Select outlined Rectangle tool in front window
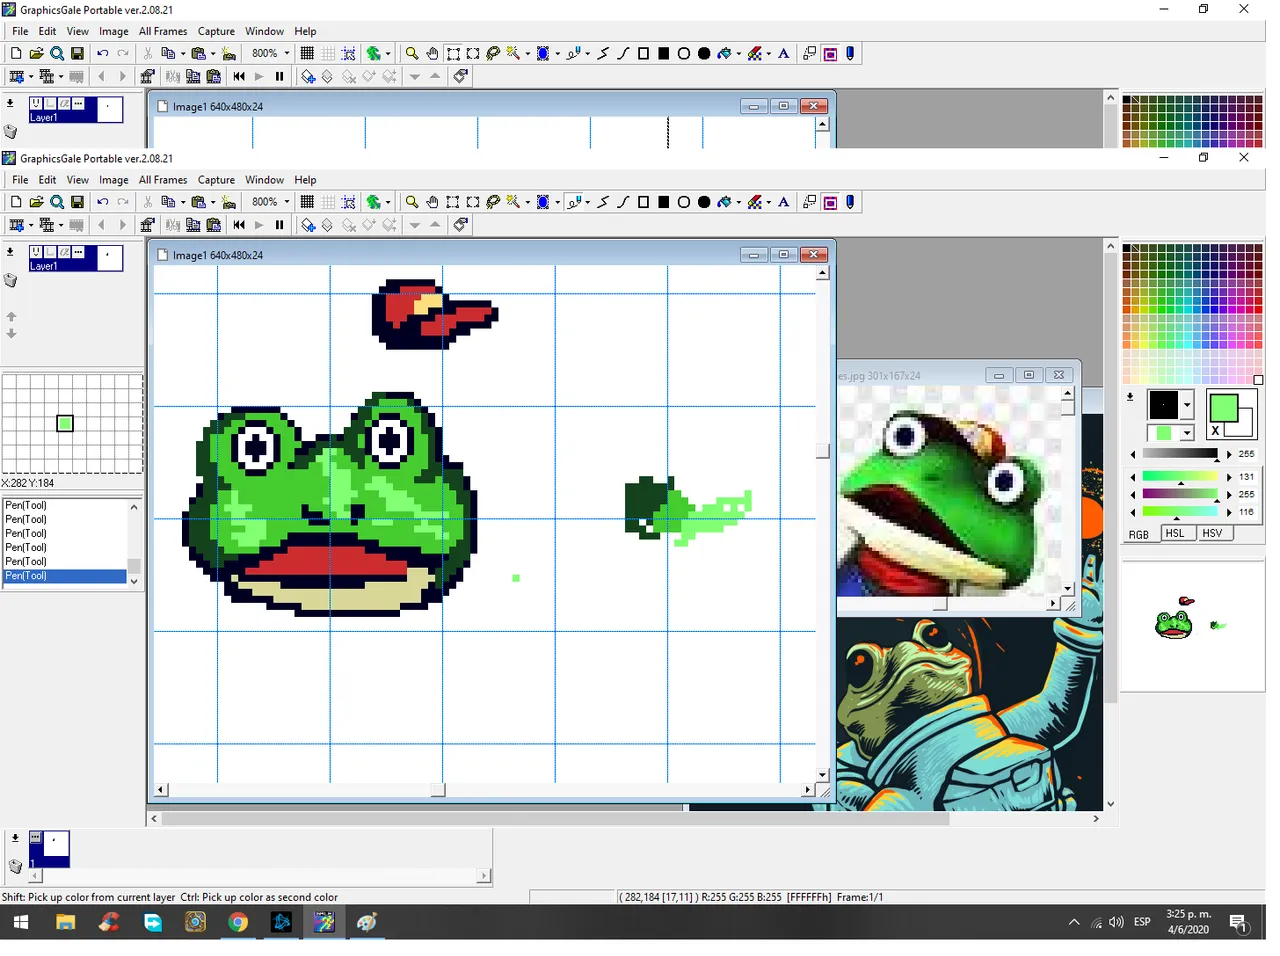Image resolution: width=1280 pixels, height=956 pixels. 643,202
